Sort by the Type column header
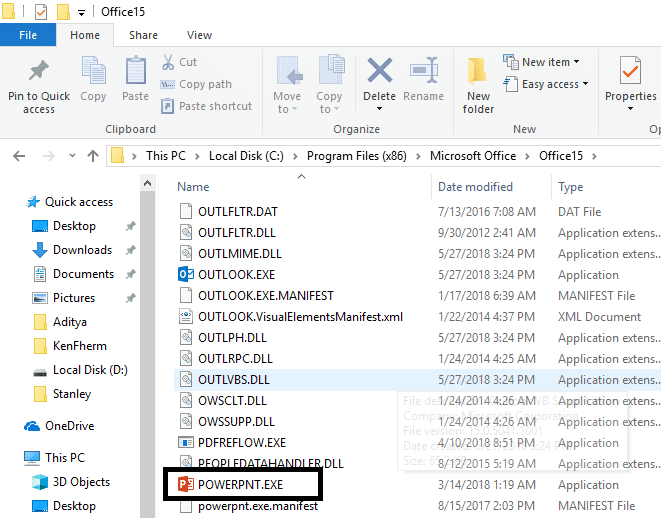 pos(570,187)
